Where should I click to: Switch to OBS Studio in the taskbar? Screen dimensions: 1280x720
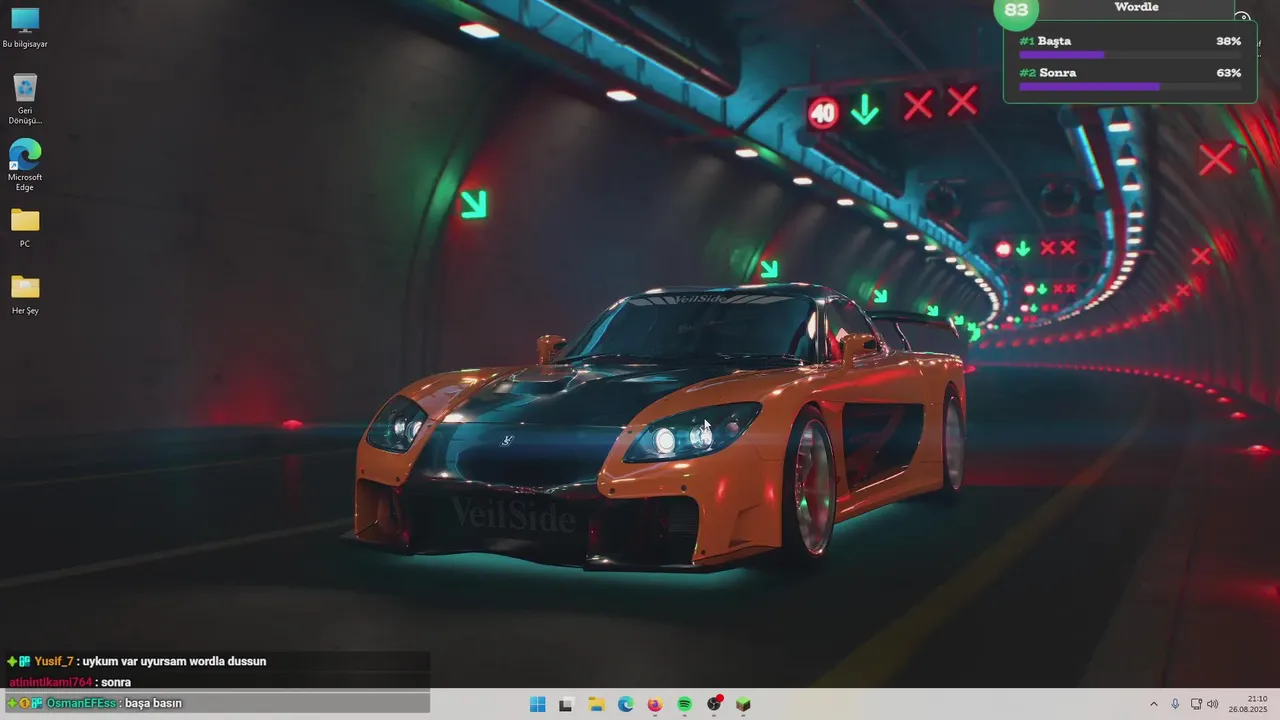pos(714,704)
